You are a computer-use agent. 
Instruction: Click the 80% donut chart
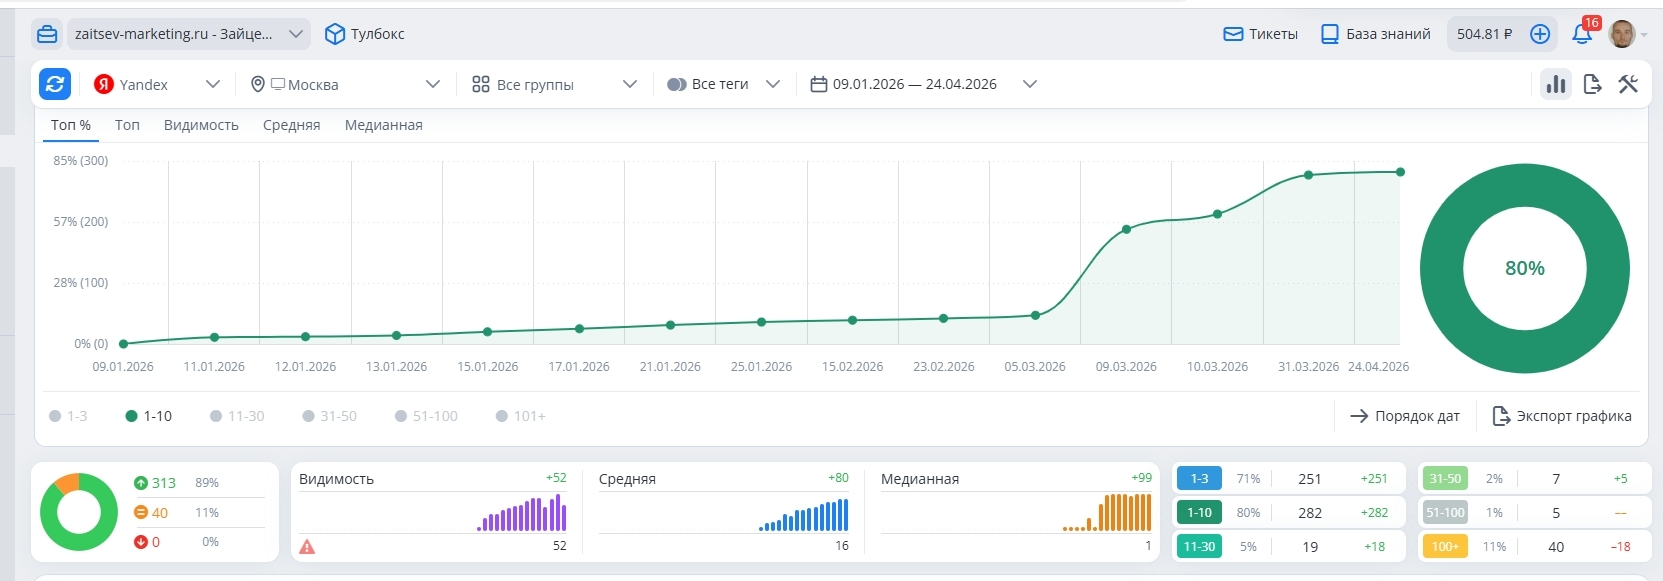(1524, 268)
